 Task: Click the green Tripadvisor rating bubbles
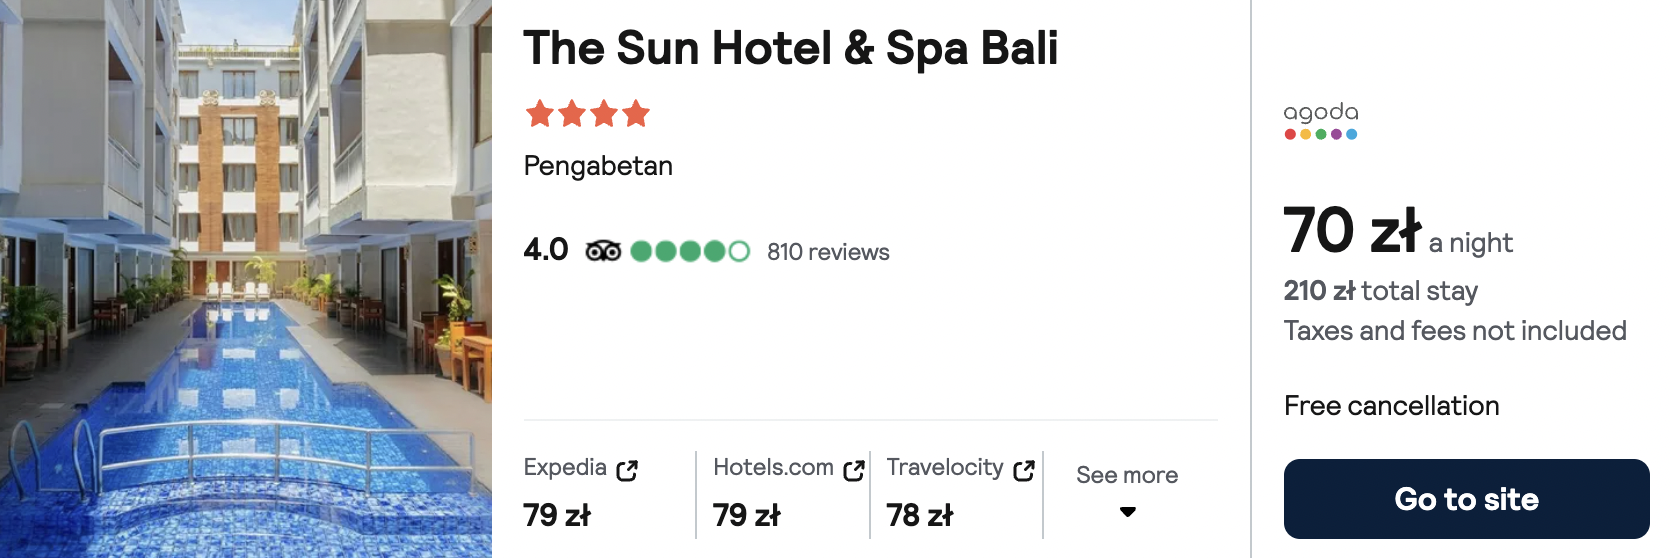click(690, 251)
